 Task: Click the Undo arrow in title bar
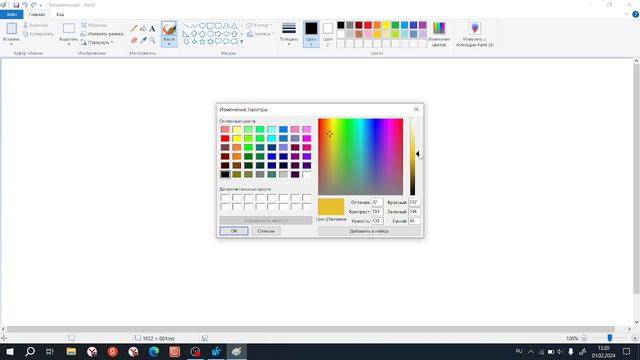tap(25, 5)
